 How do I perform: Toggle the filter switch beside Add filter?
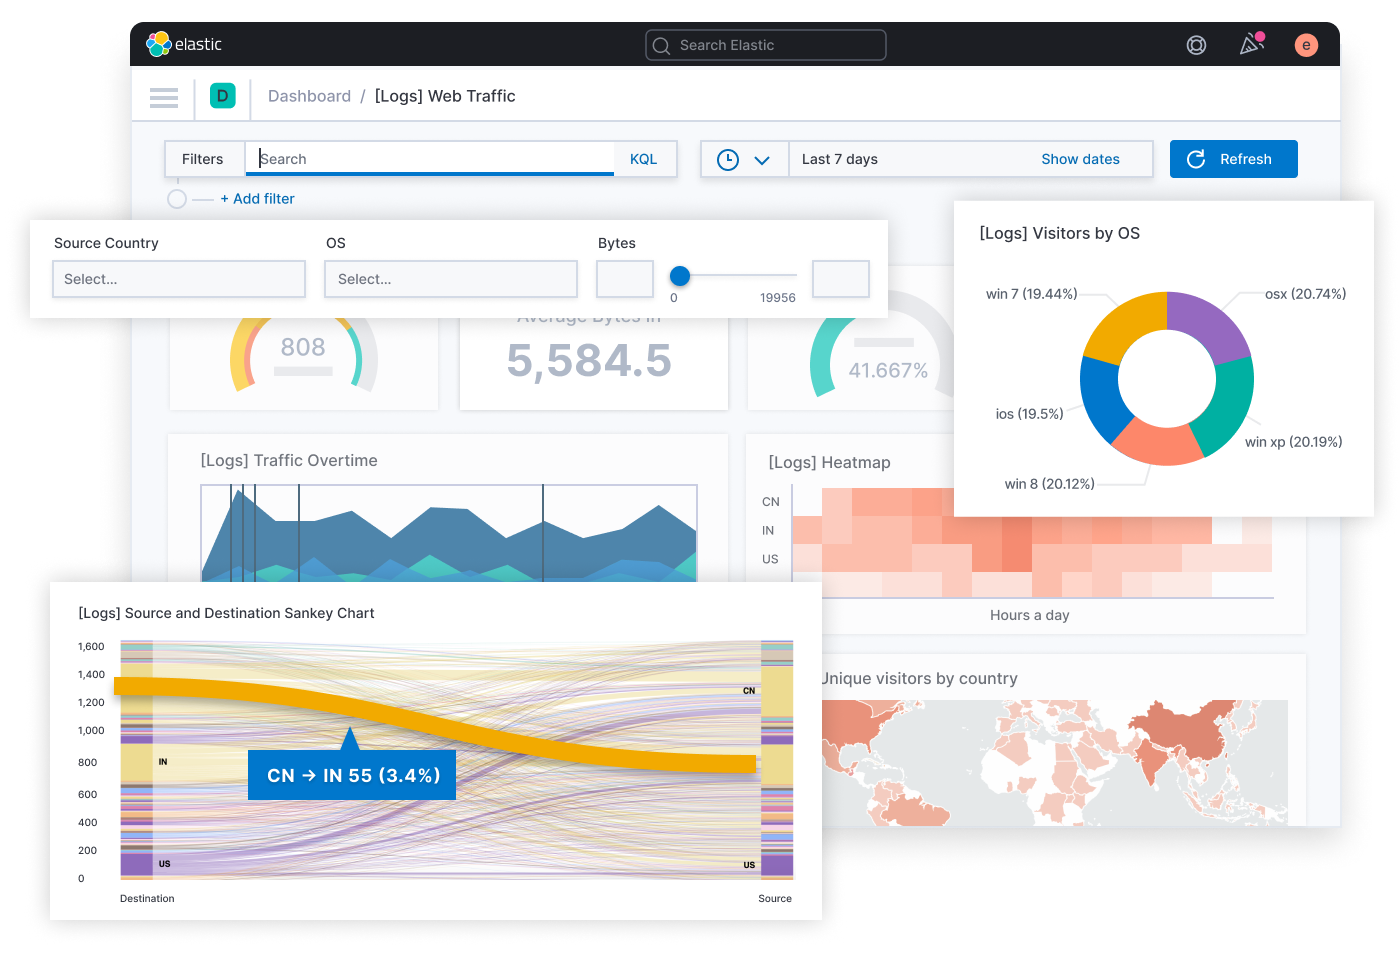(176, 199)
